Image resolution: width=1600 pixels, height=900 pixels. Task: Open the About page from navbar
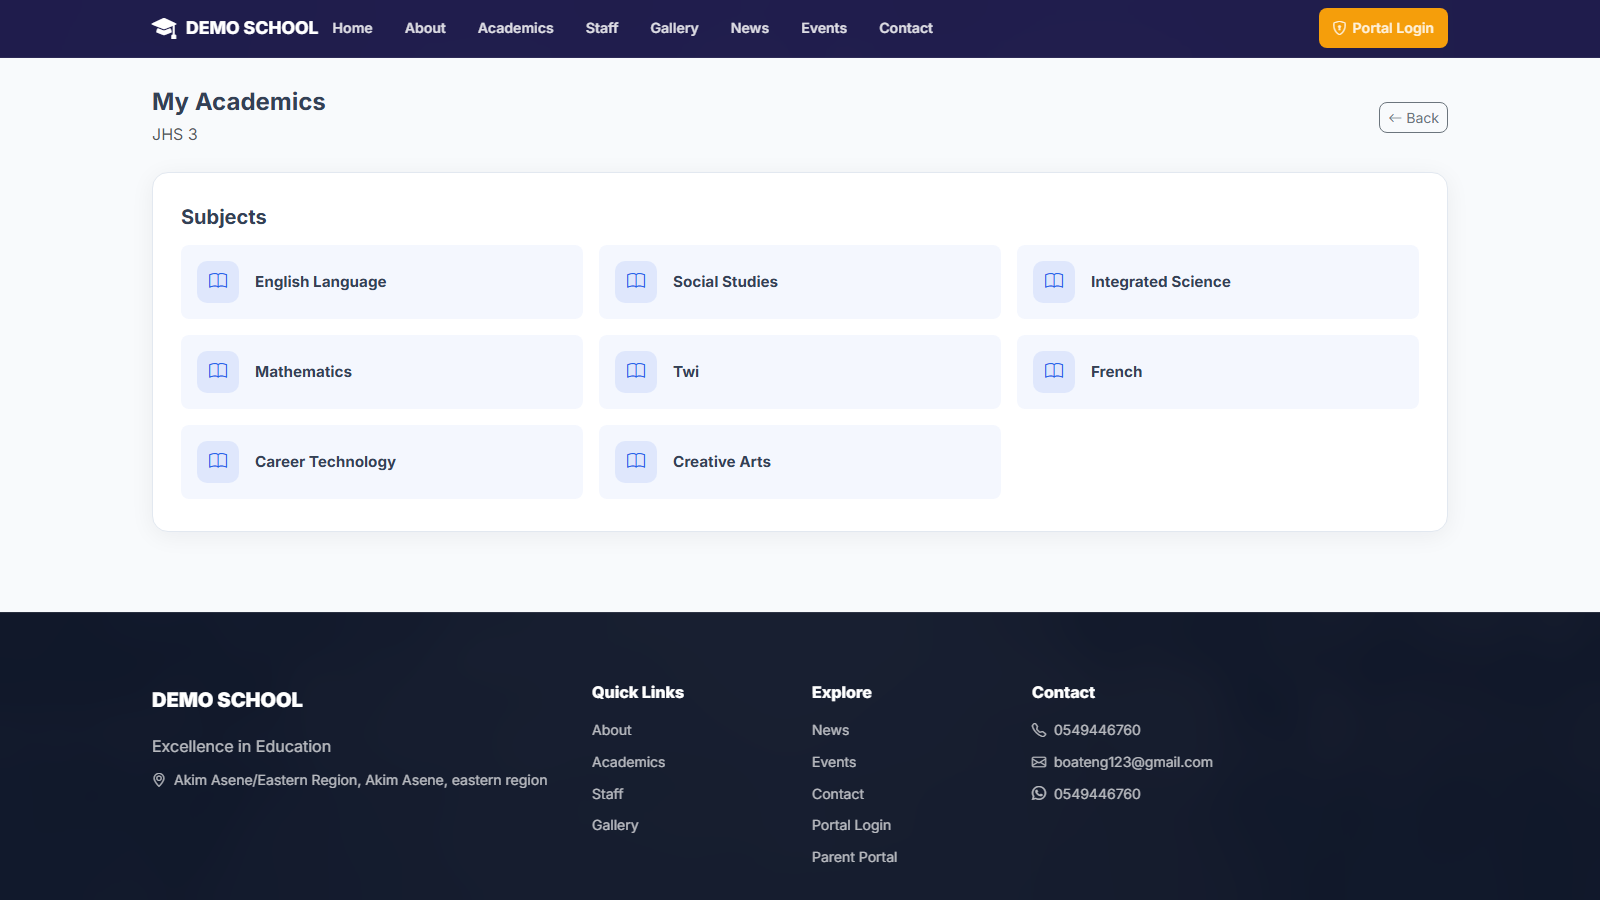pos(425,28)
